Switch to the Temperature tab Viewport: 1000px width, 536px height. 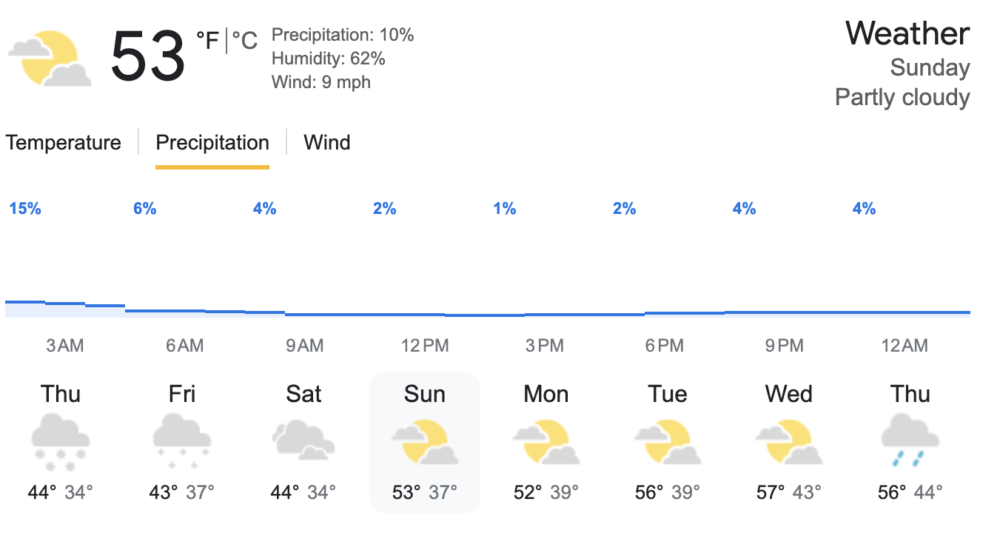click(x=63, y=143)
